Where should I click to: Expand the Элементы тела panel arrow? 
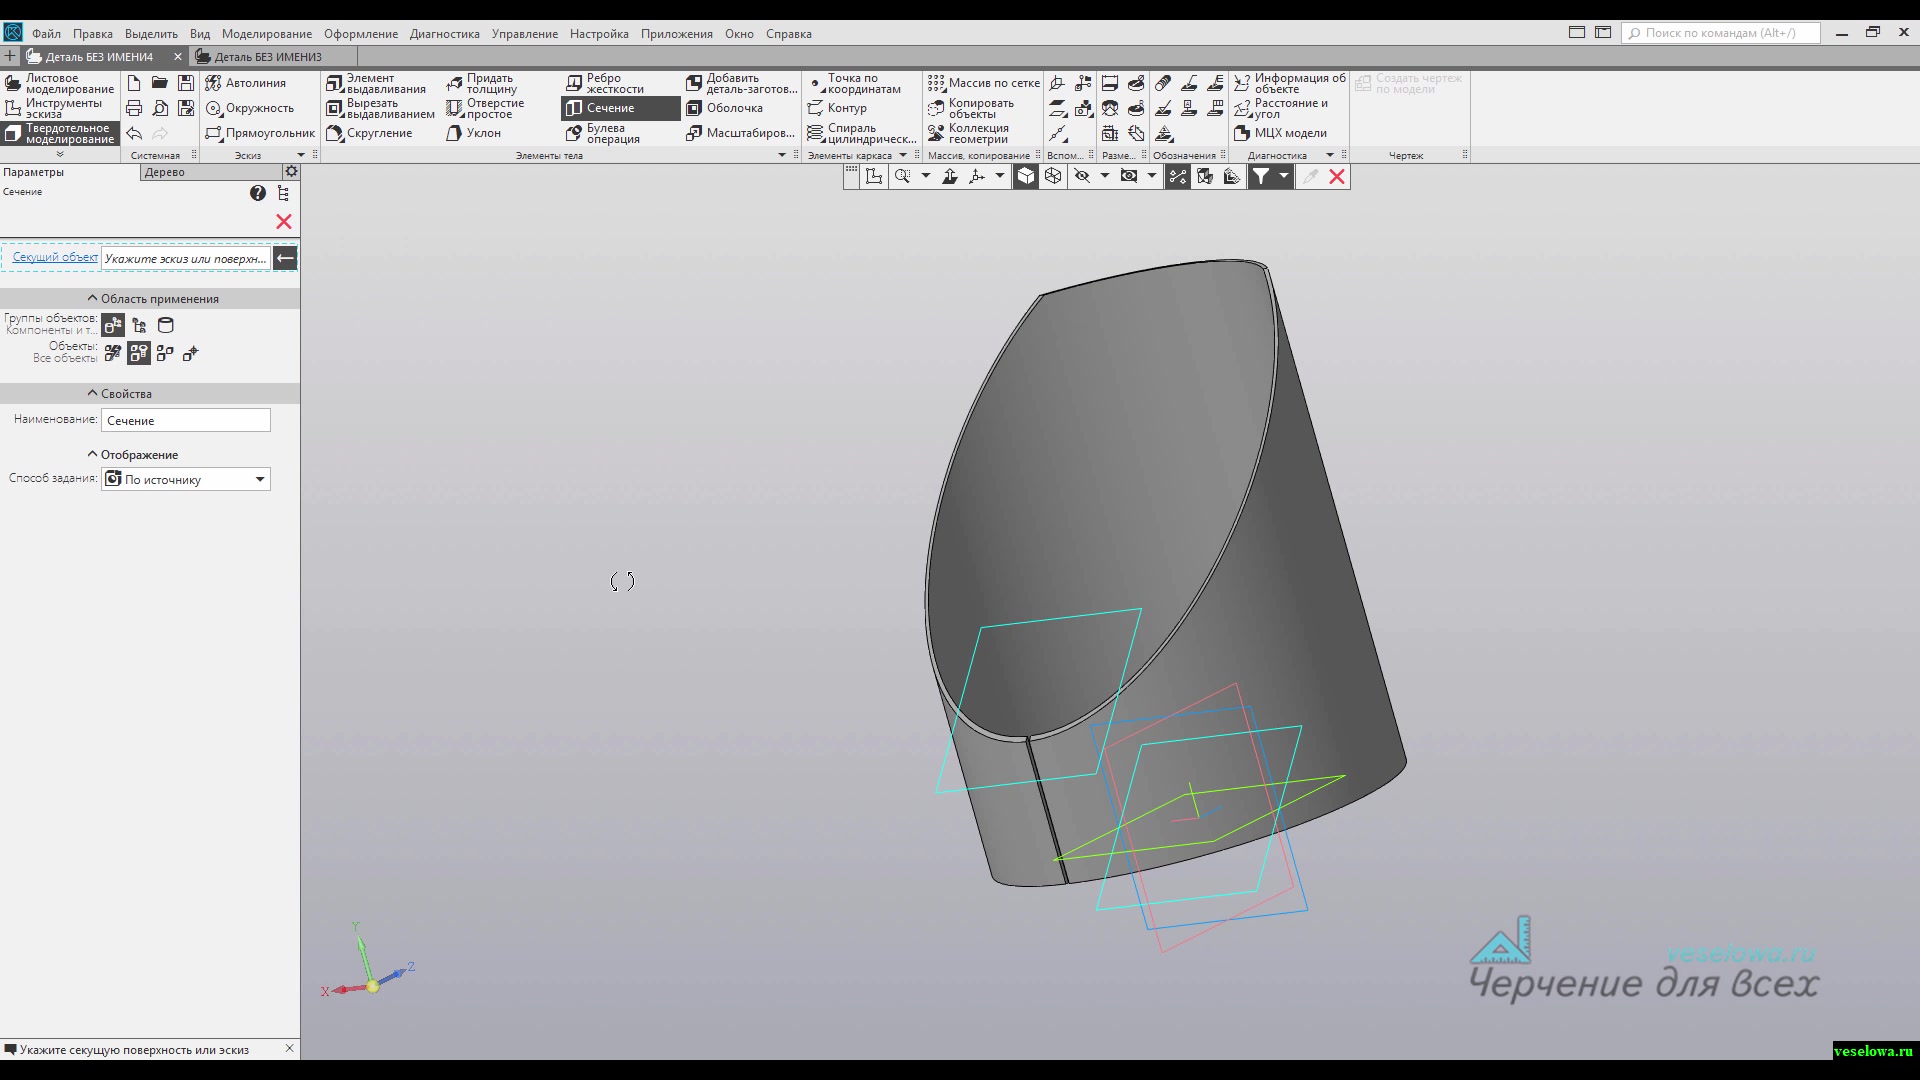click(782, 155)
